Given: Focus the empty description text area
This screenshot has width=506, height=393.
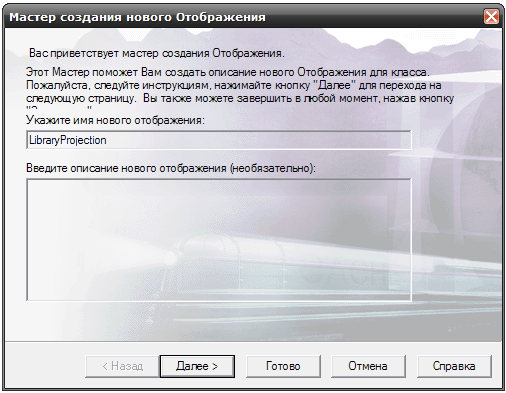Looking at the screenshot, I should click(219, 240).
